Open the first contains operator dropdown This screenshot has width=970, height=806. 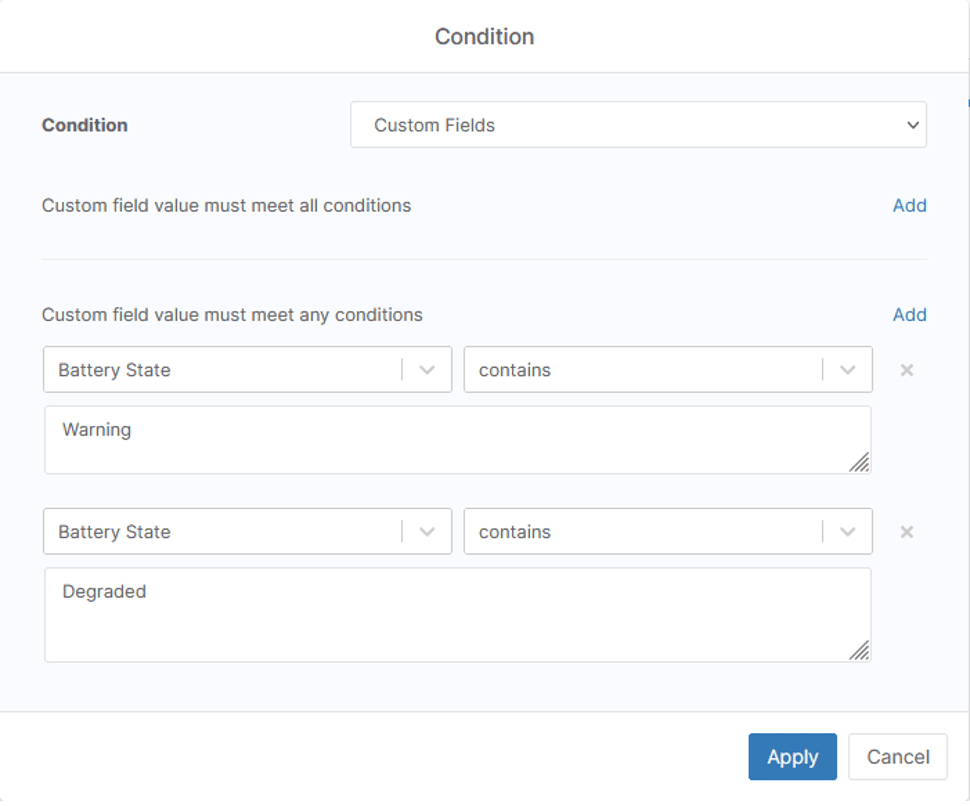(660, 369)
